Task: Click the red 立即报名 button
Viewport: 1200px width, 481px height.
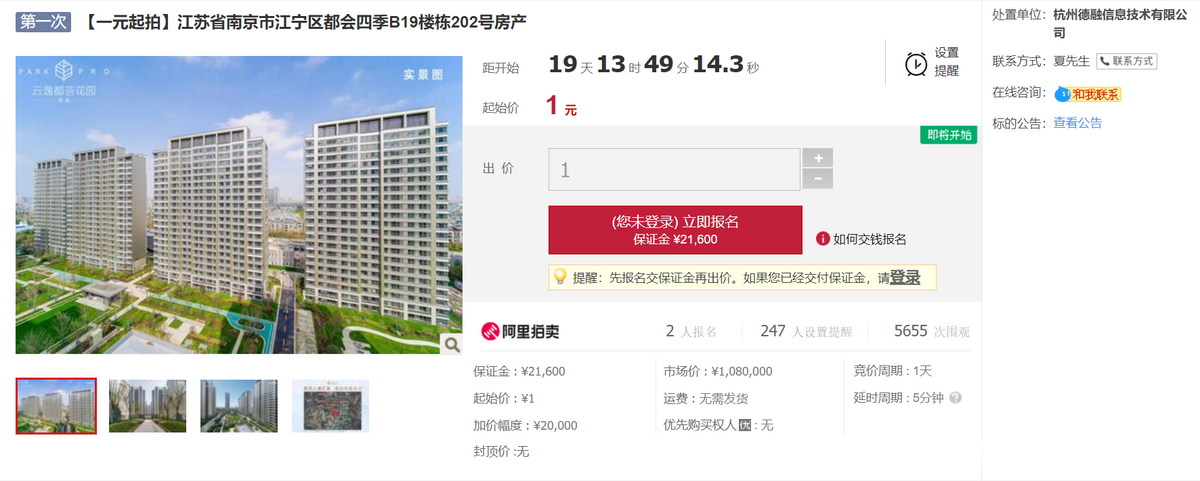Action: [675, 230]
